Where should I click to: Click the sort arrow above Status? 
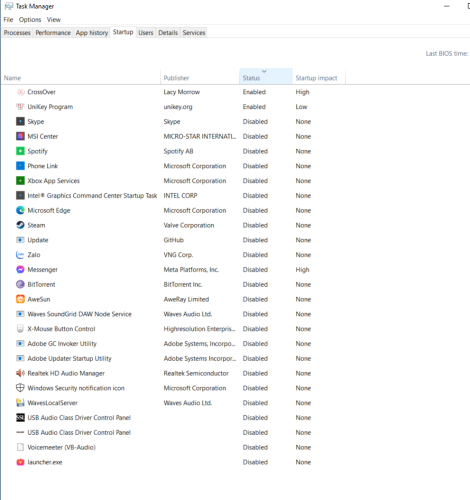[264, 71]
